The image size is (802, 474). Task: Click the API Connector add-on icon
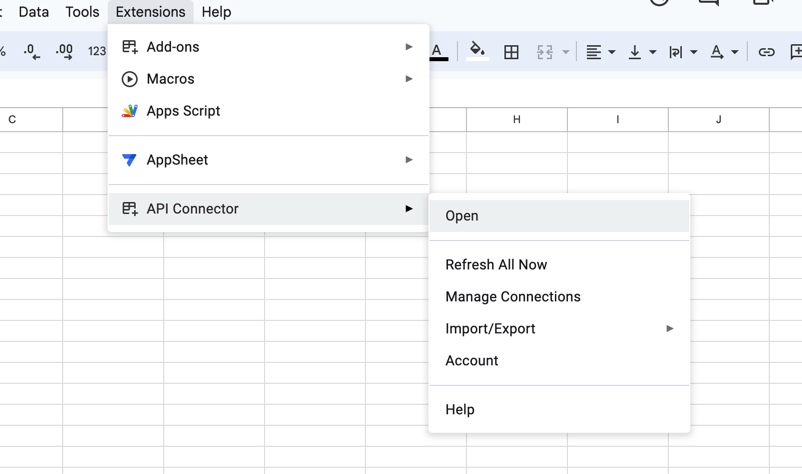[x=129, y=209]
